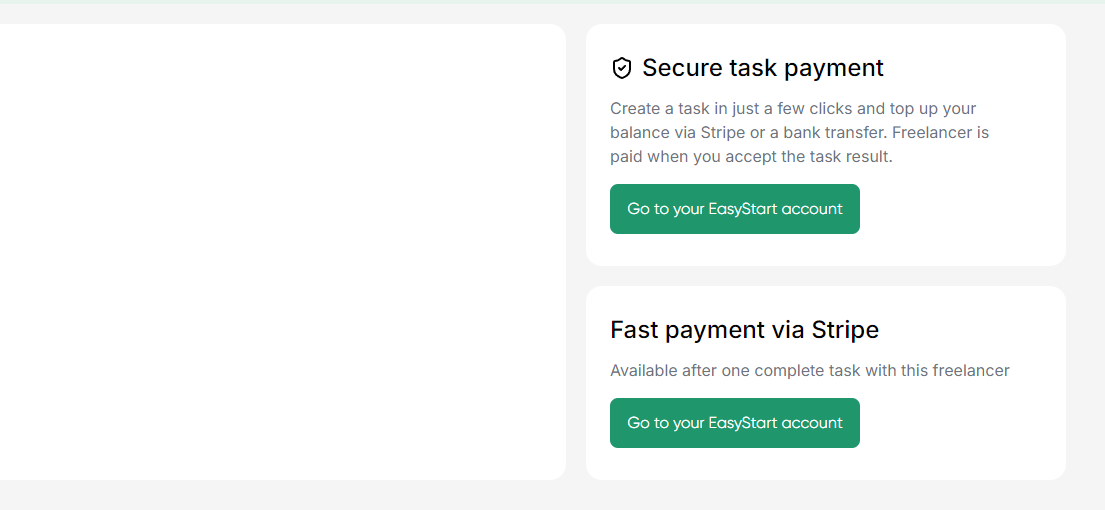
Task: Click the gray gap between the two payment cards
Action: coord(825,276)
